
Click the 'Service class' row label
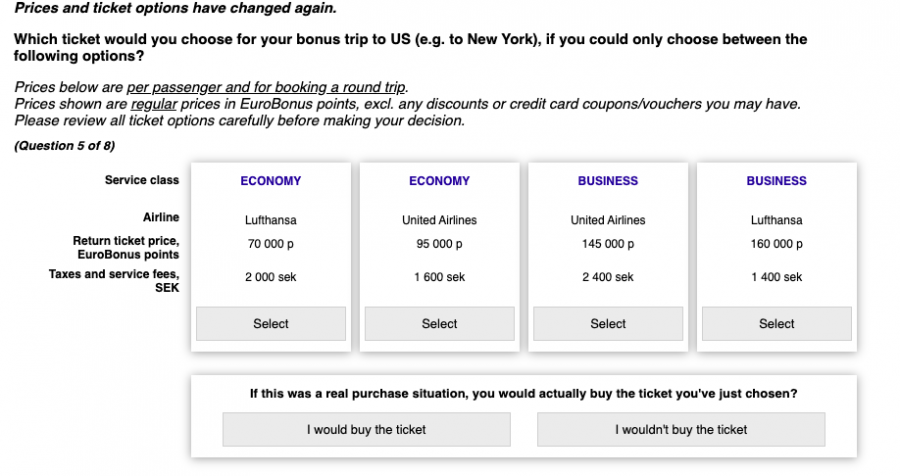[142, 180]
